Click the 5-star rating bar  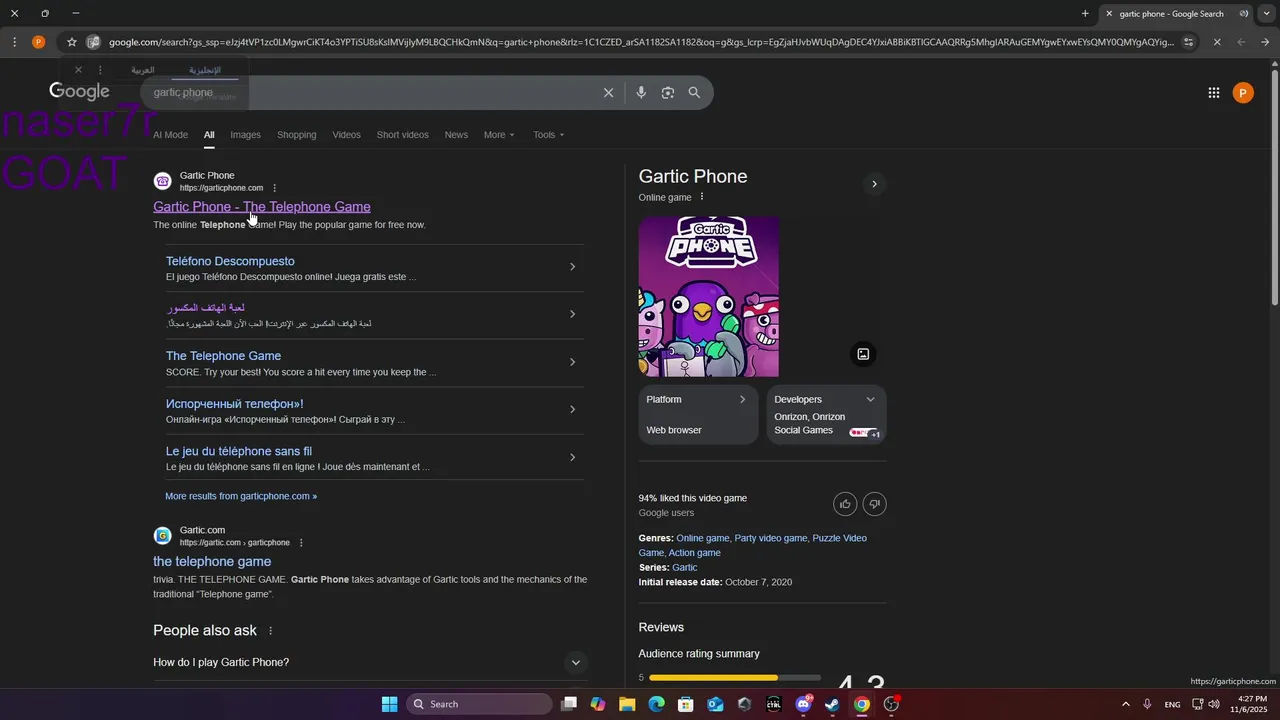[x=735, y=678]
